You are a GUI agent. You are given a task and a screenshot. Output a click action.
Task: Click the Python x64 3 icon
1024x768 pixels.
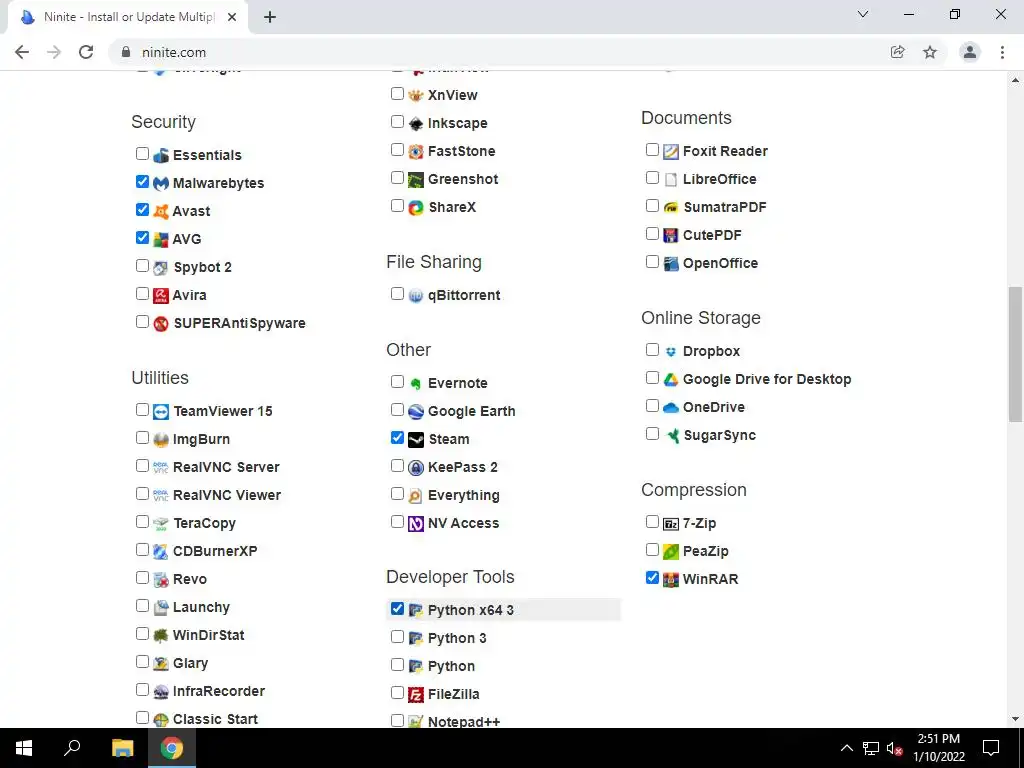pyautogui.click(x=416, y=611)
